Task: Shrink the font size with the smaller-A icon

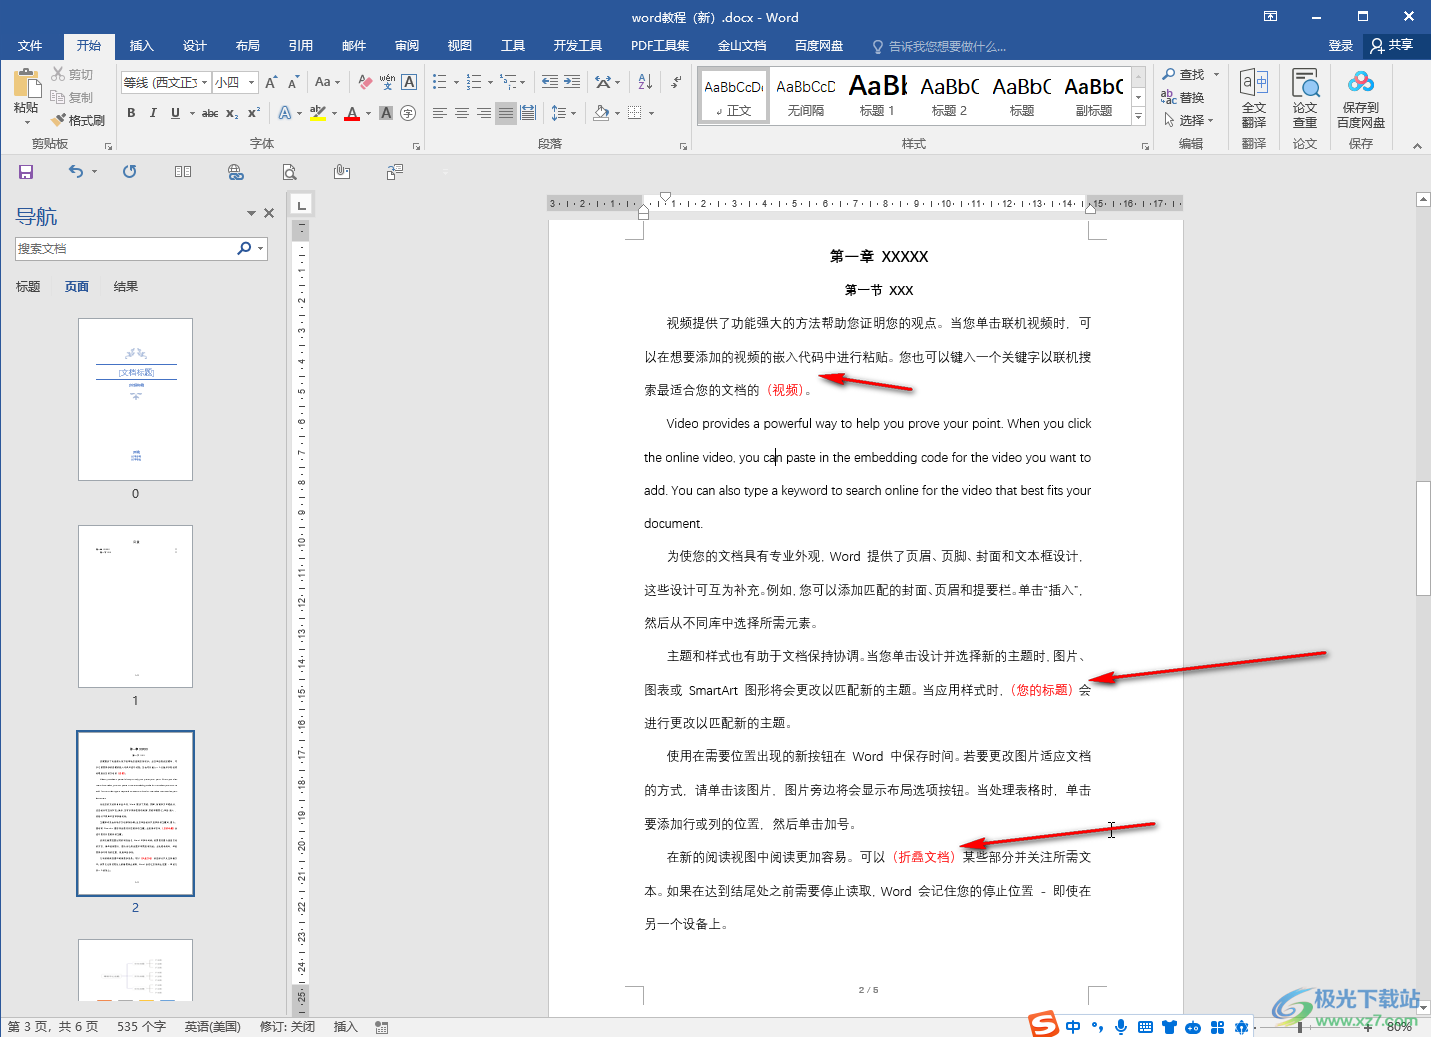Action: [293, 82]
